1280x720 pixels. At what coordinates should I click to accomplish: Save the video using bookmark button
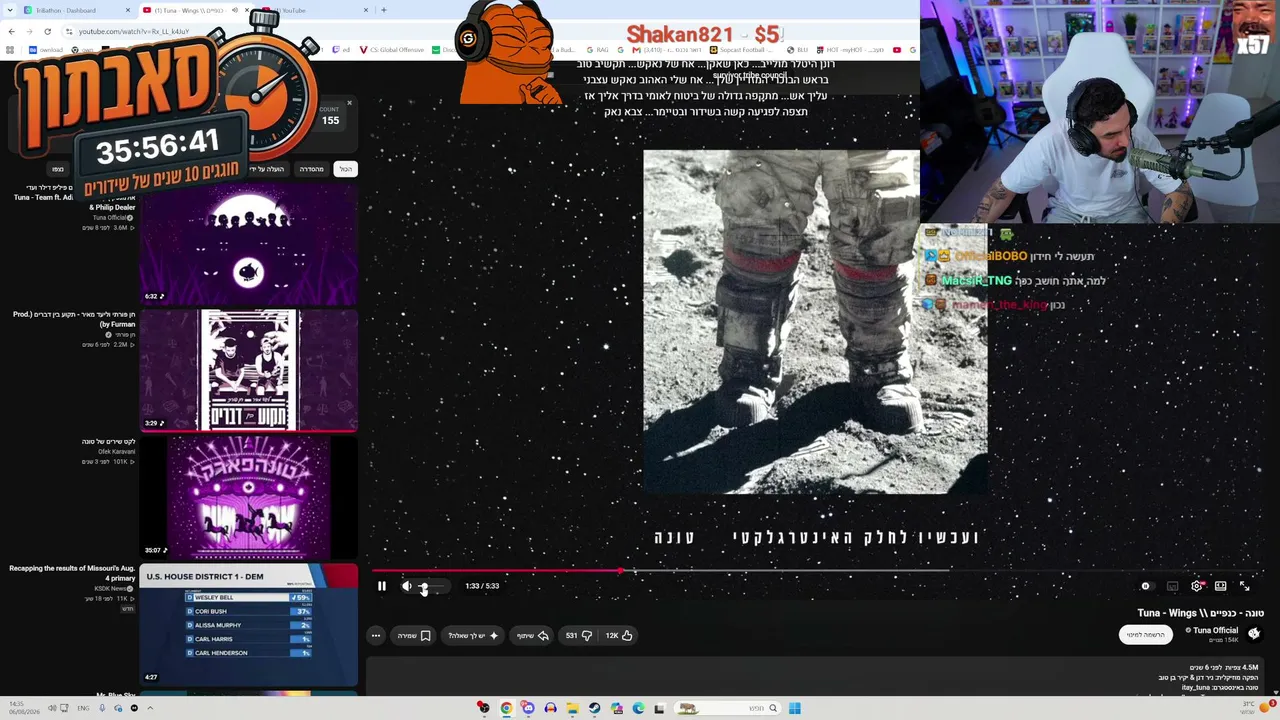click(x=414, y=635)
